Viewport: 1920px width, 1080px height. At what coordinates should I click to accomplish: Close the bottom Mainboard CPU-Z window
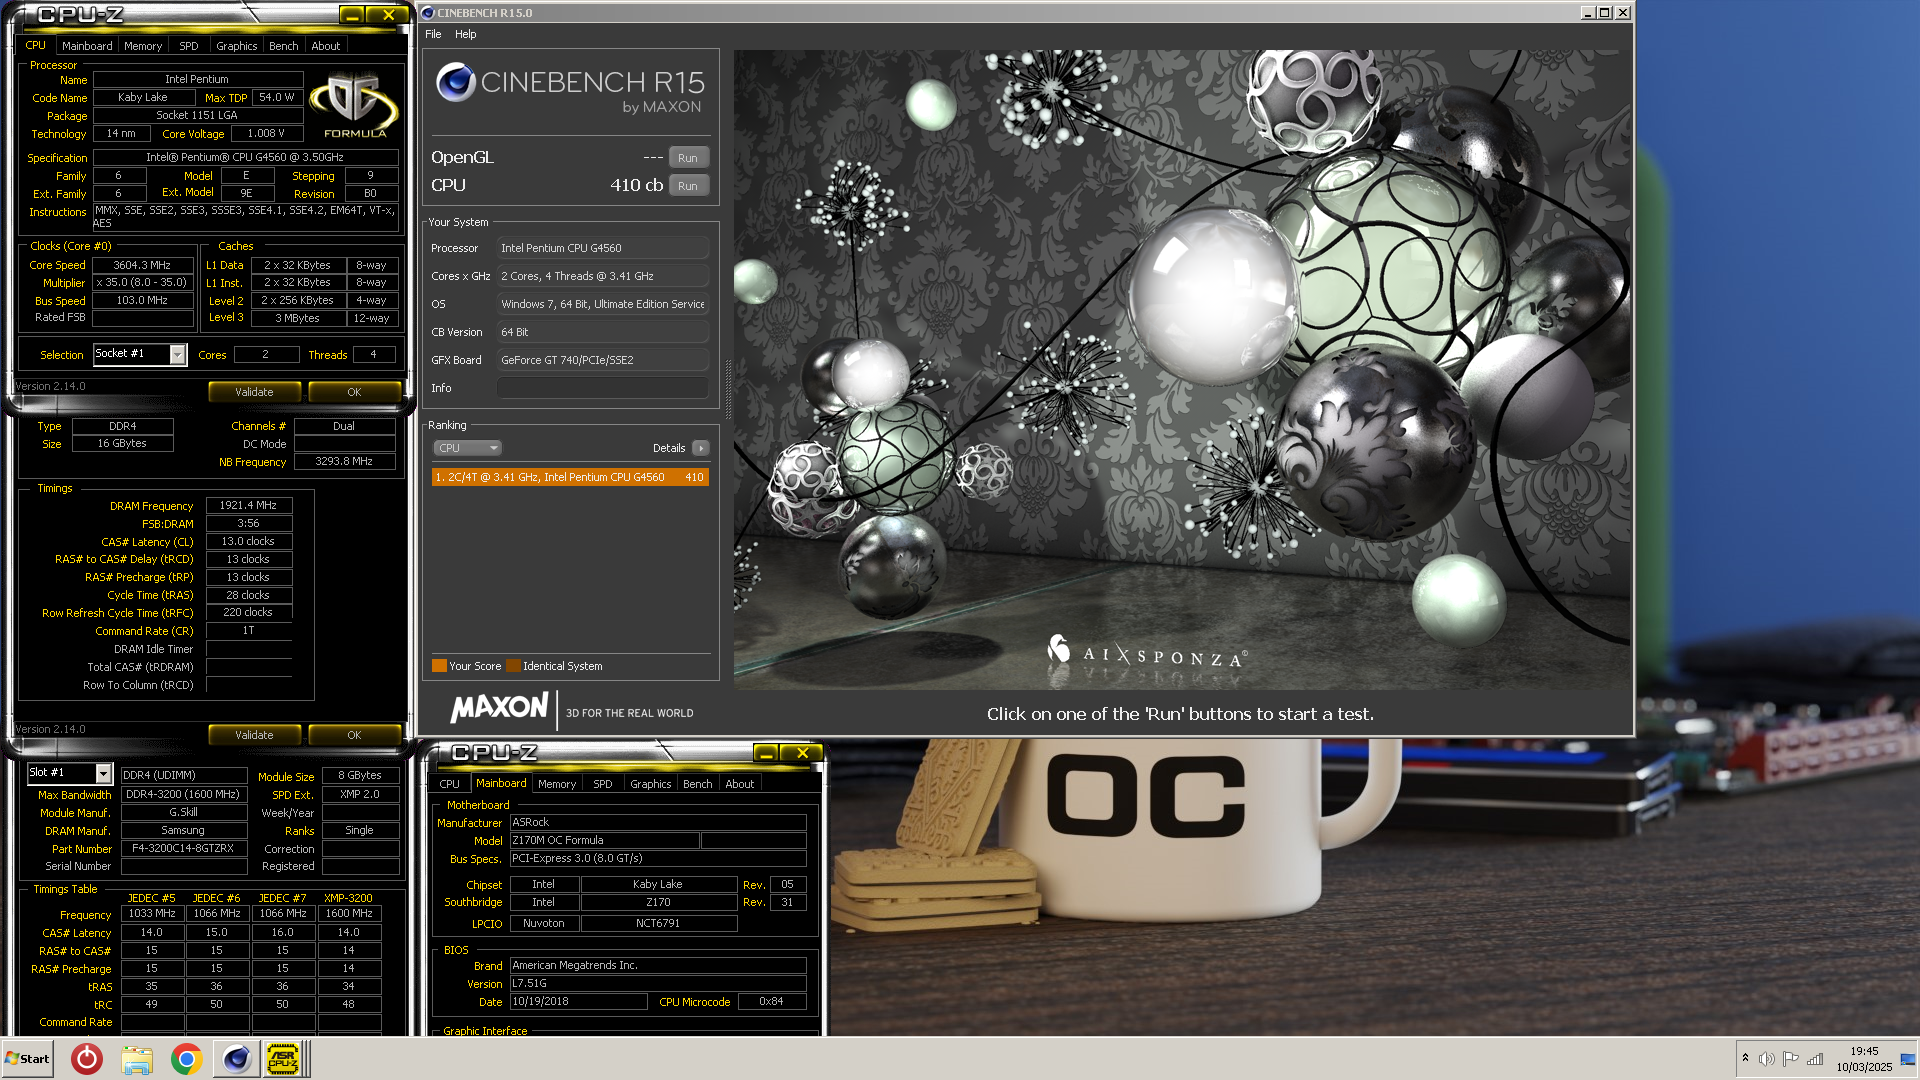(x=802, y=752)
